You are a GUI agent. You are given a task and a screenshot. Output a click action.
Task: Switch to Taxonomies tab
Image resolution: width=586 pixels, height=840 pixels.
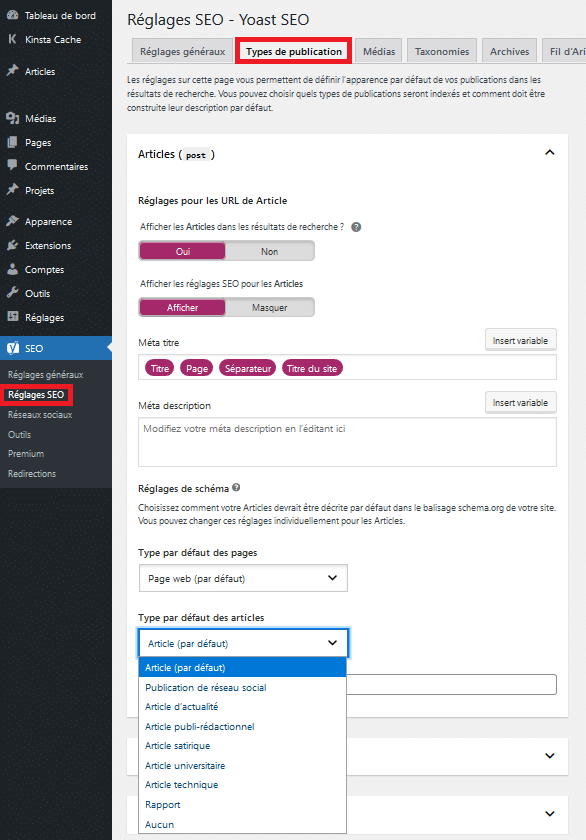442,51
